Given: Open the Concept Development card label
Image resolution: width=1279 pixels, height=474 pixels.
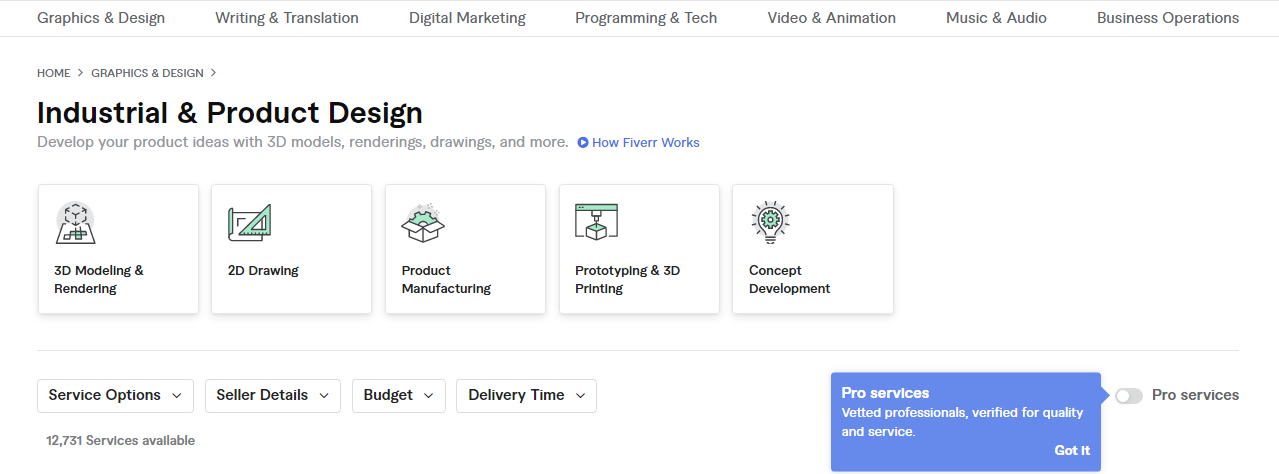Looking at the screenshot, I should (x=789, y=280).
